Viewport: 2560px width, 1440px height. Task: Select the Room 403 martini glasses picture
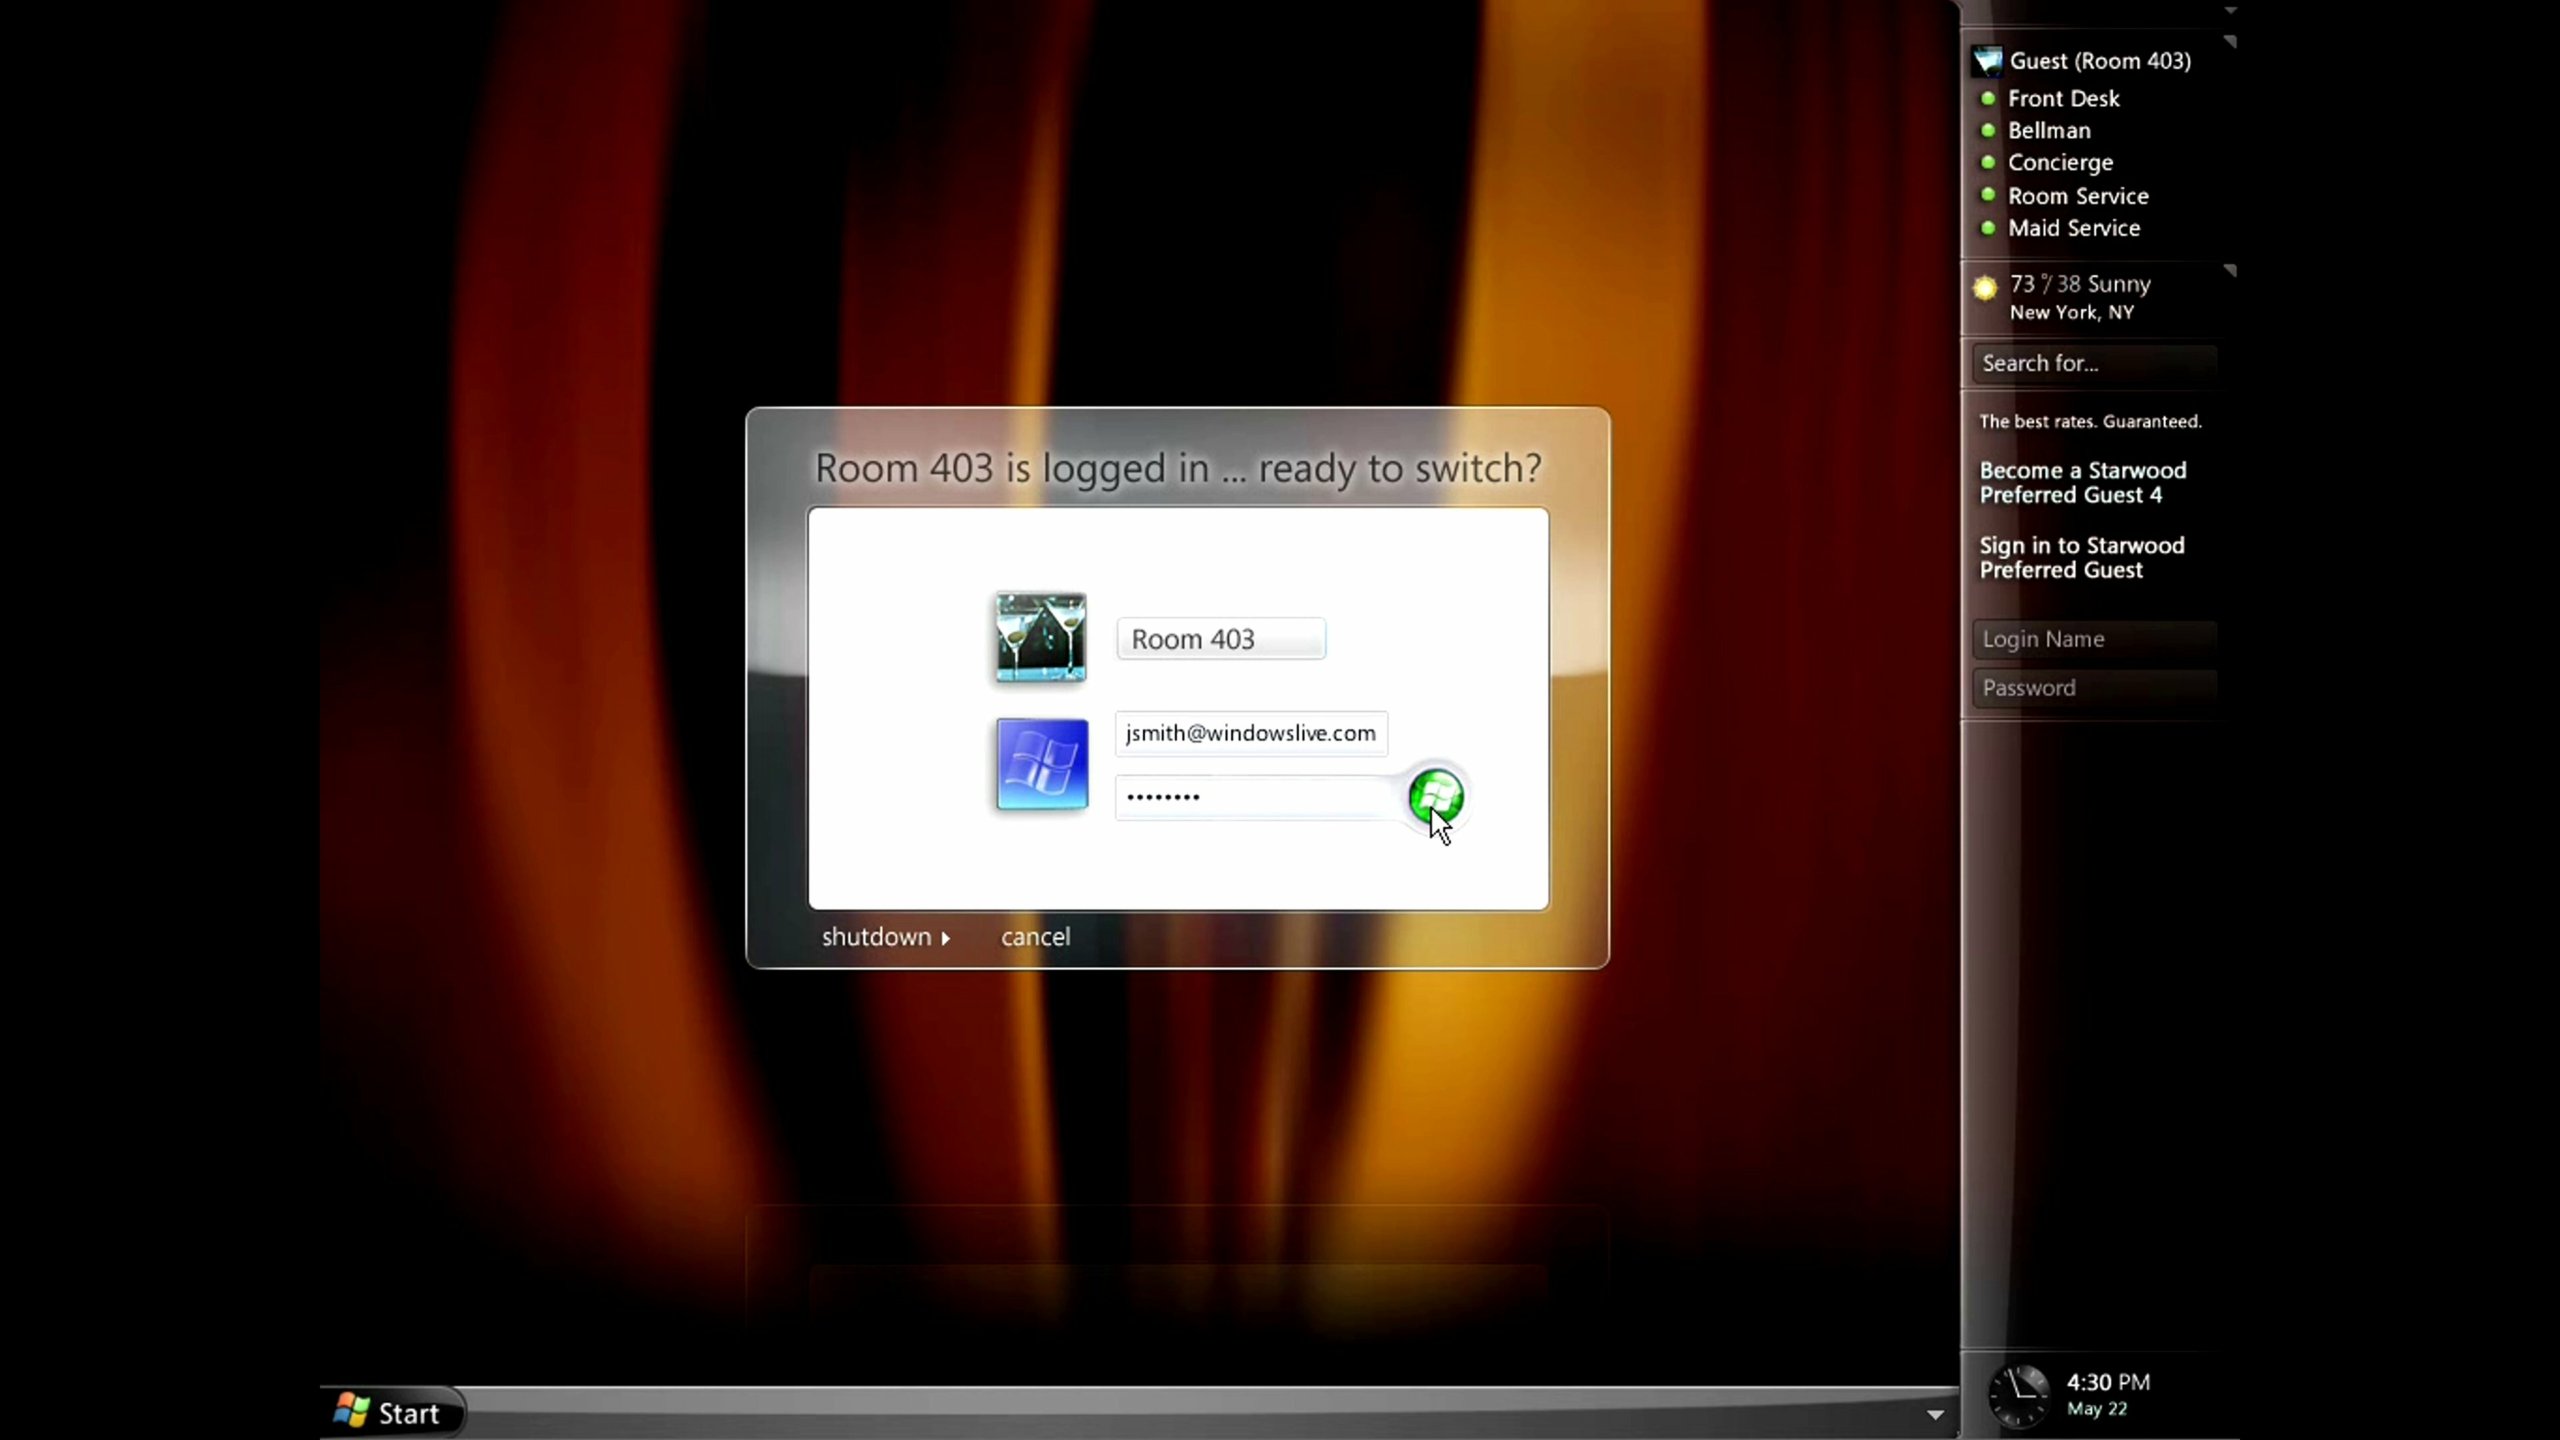coord(1040,637)
